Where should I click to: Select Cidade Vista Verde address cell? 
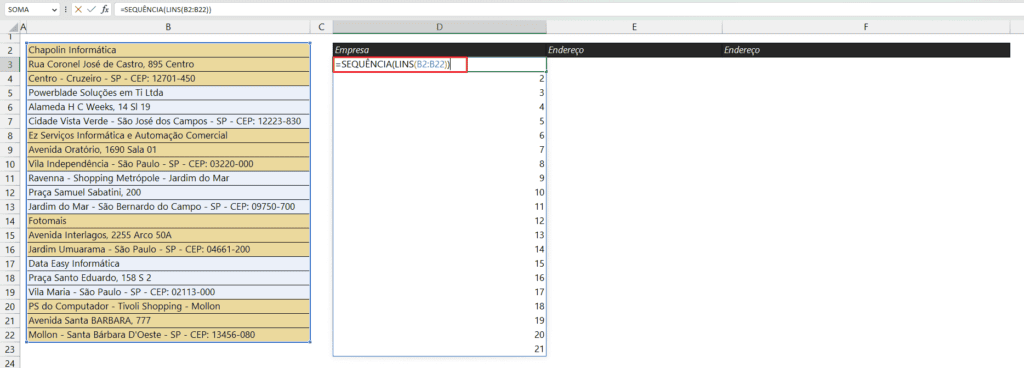tap(168, 121)
